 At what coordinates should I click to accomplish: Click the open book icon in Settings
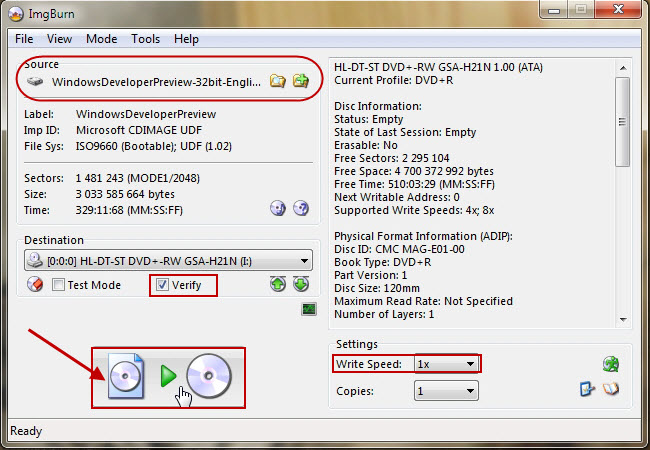click(611, 389)
